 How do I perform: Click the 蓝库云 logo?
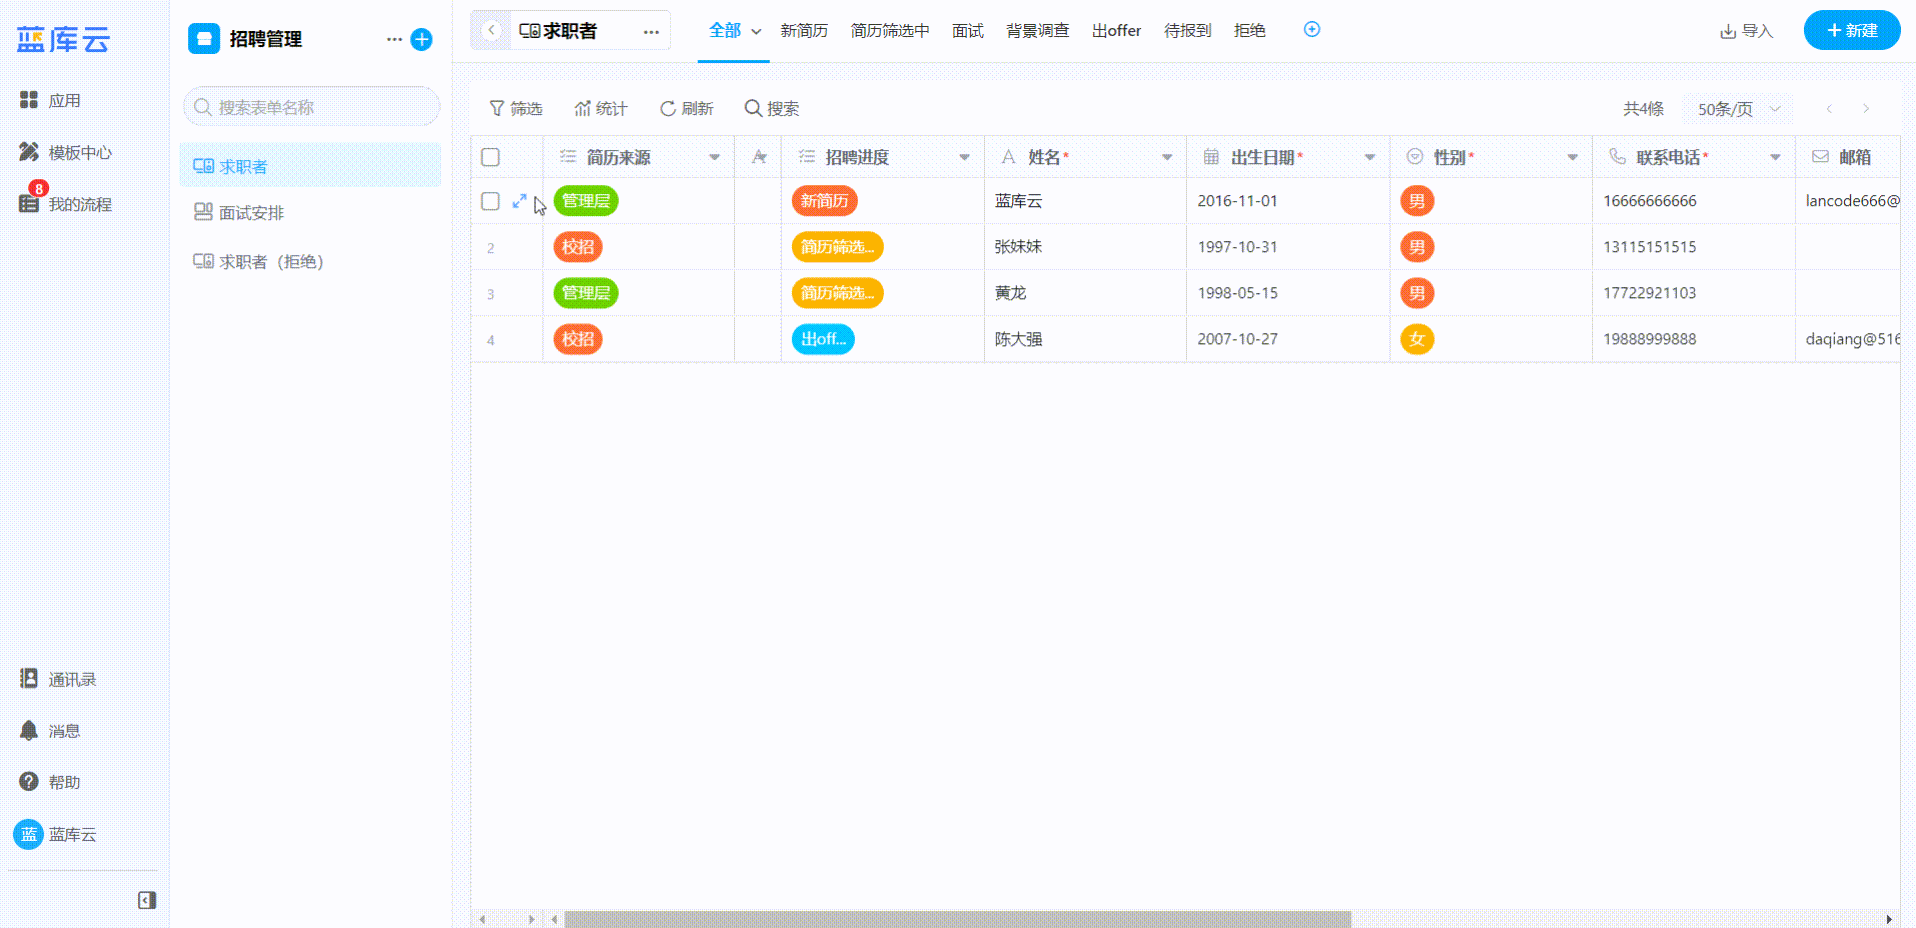pos(63,40)
